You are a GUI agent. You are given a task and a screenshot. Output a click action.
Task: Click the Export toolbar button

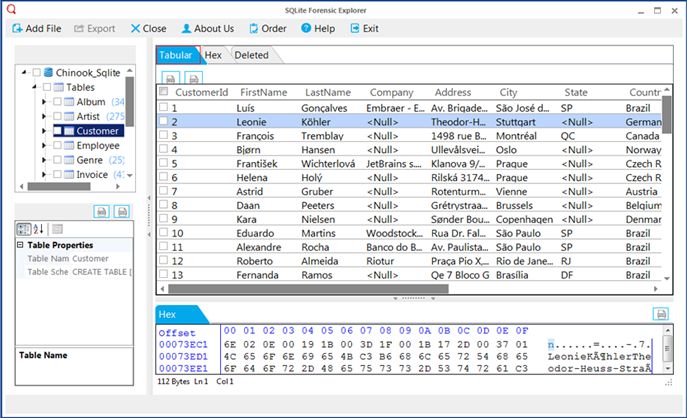click(x=95, y=28)
